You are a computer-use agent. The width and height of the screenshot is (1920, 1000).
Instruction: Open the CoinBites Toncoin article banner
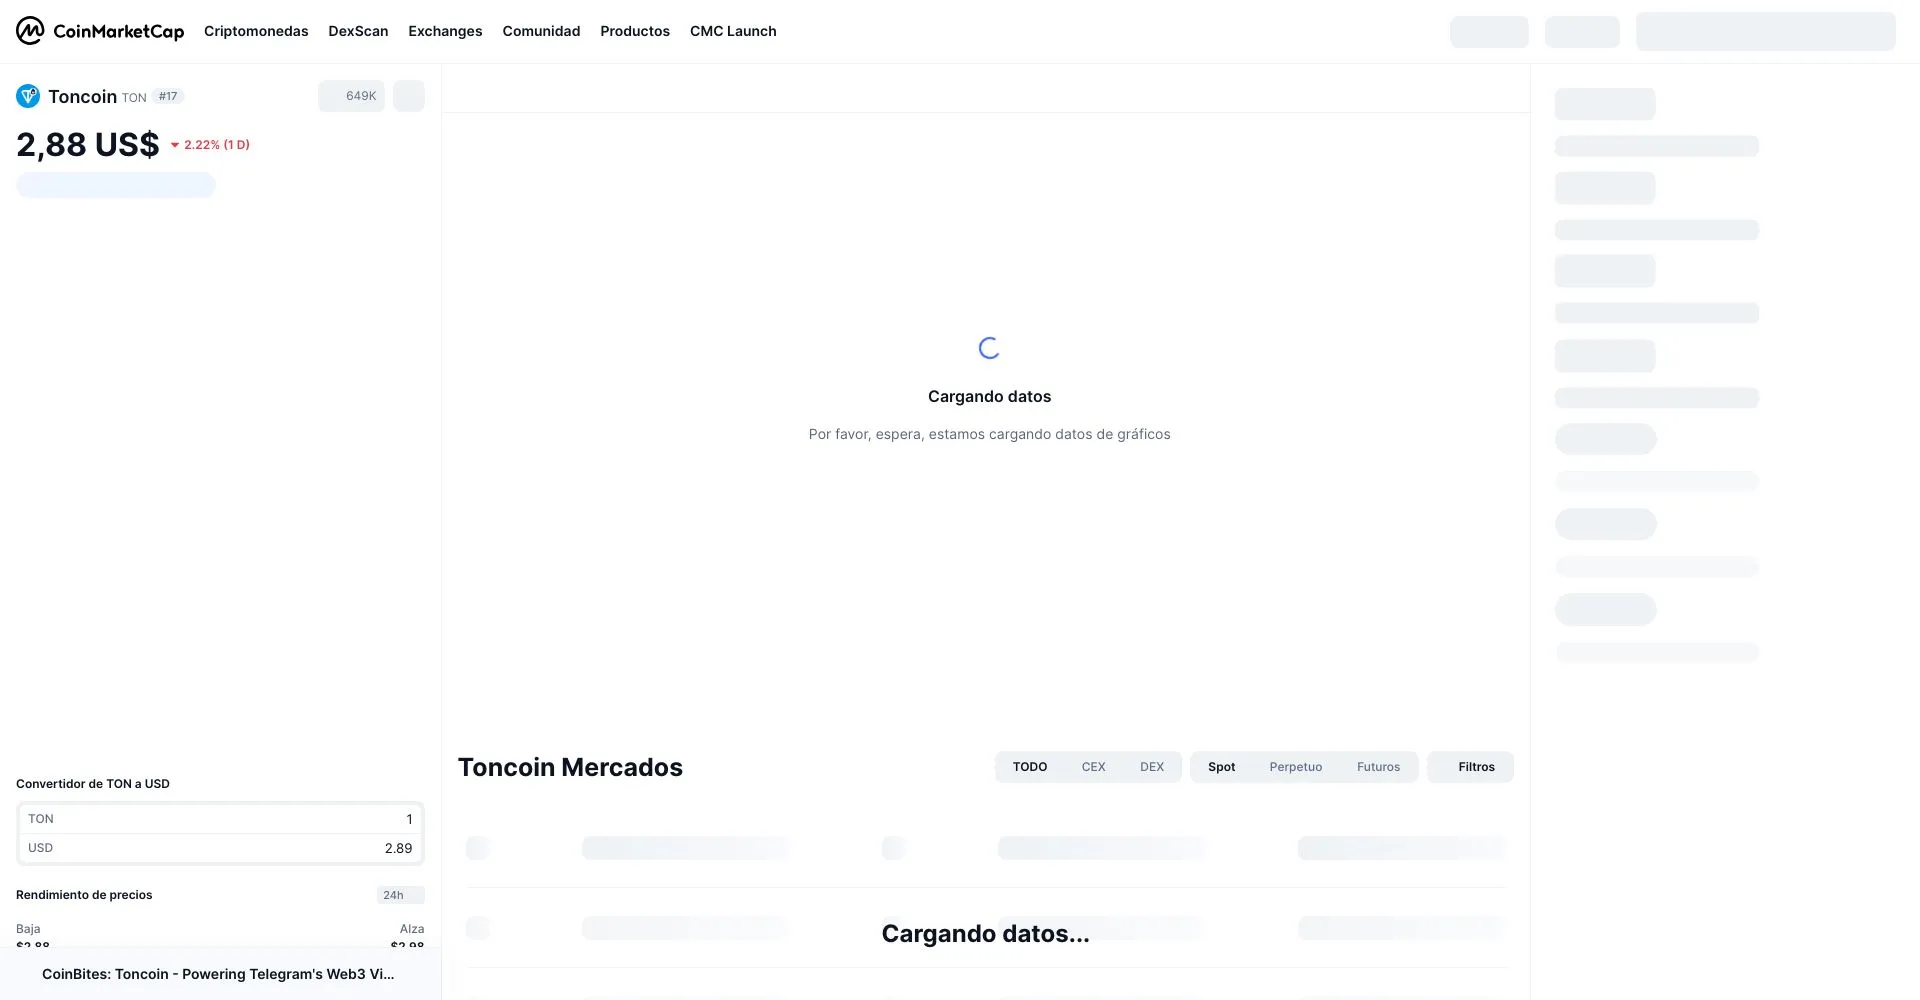218,974
